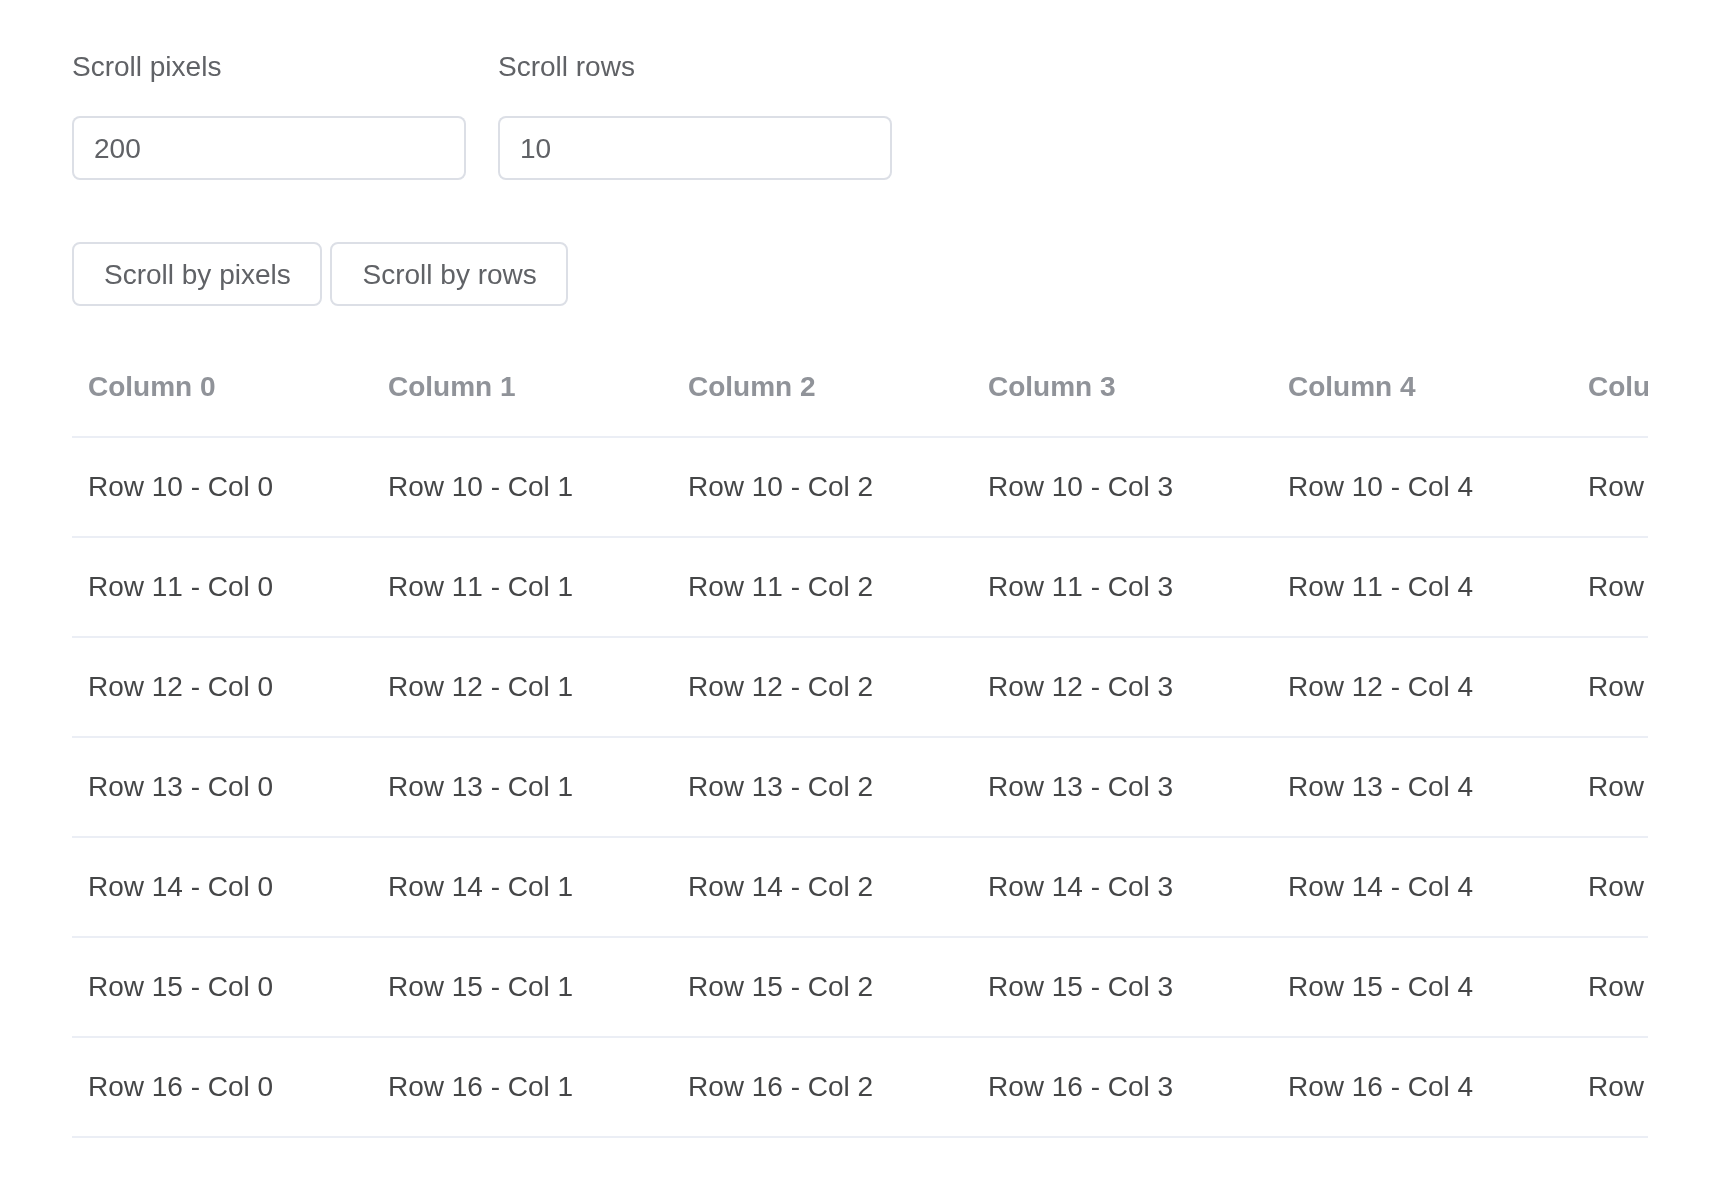This screenshot has width=1720, height=1184.
Task: Click cell Row 12 - Col 2
Action: click(822, 687)
